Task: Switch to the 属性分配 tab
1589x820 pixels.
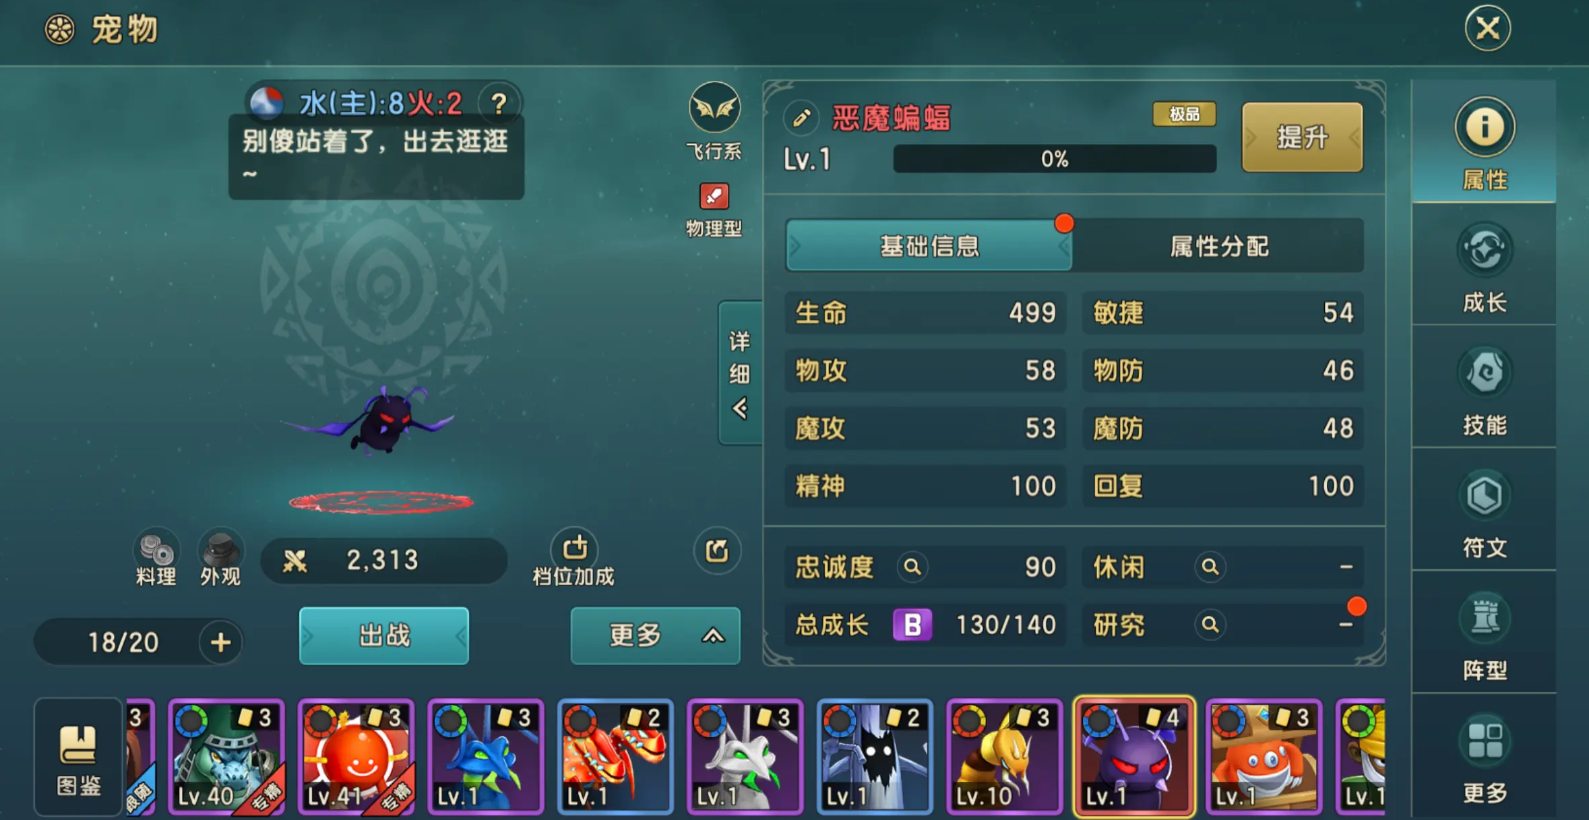Action: (x=1218, y=246)
